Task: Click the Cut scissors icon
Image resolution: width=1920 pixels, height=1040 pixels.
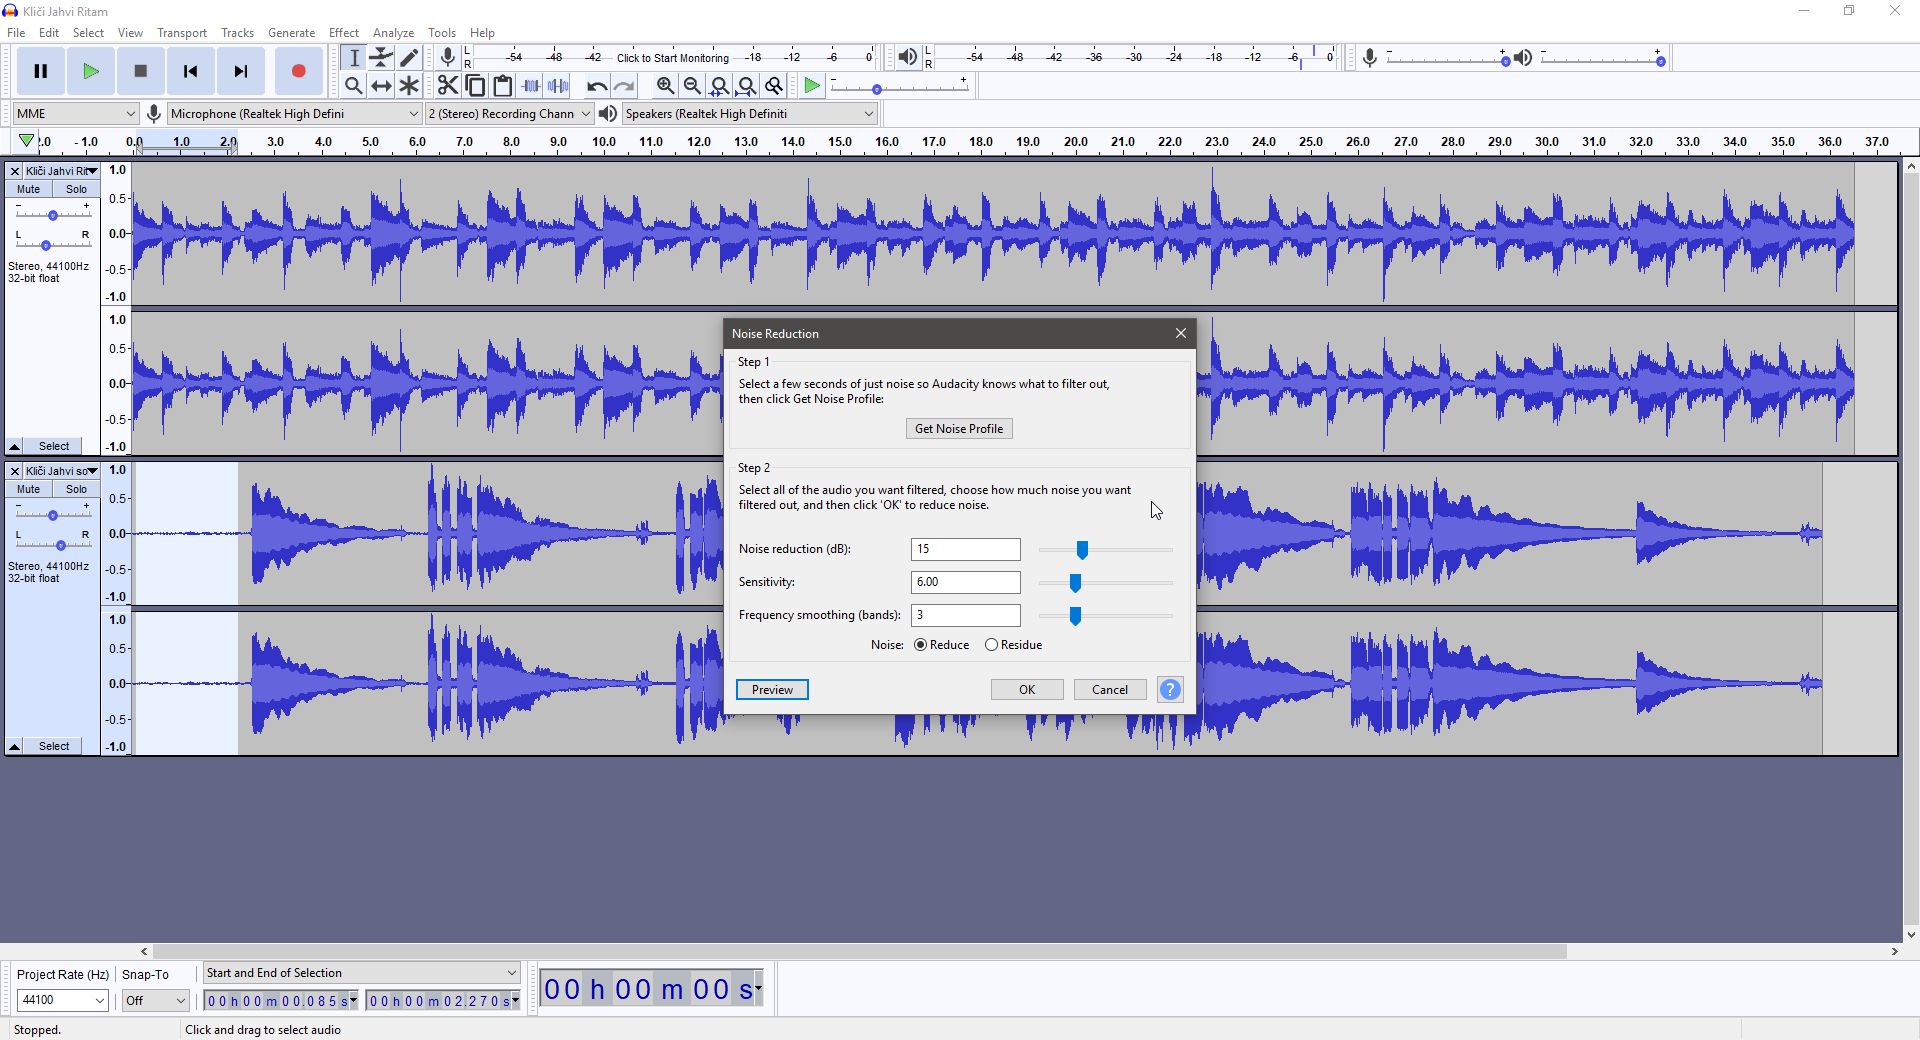Action: (448, 86)
